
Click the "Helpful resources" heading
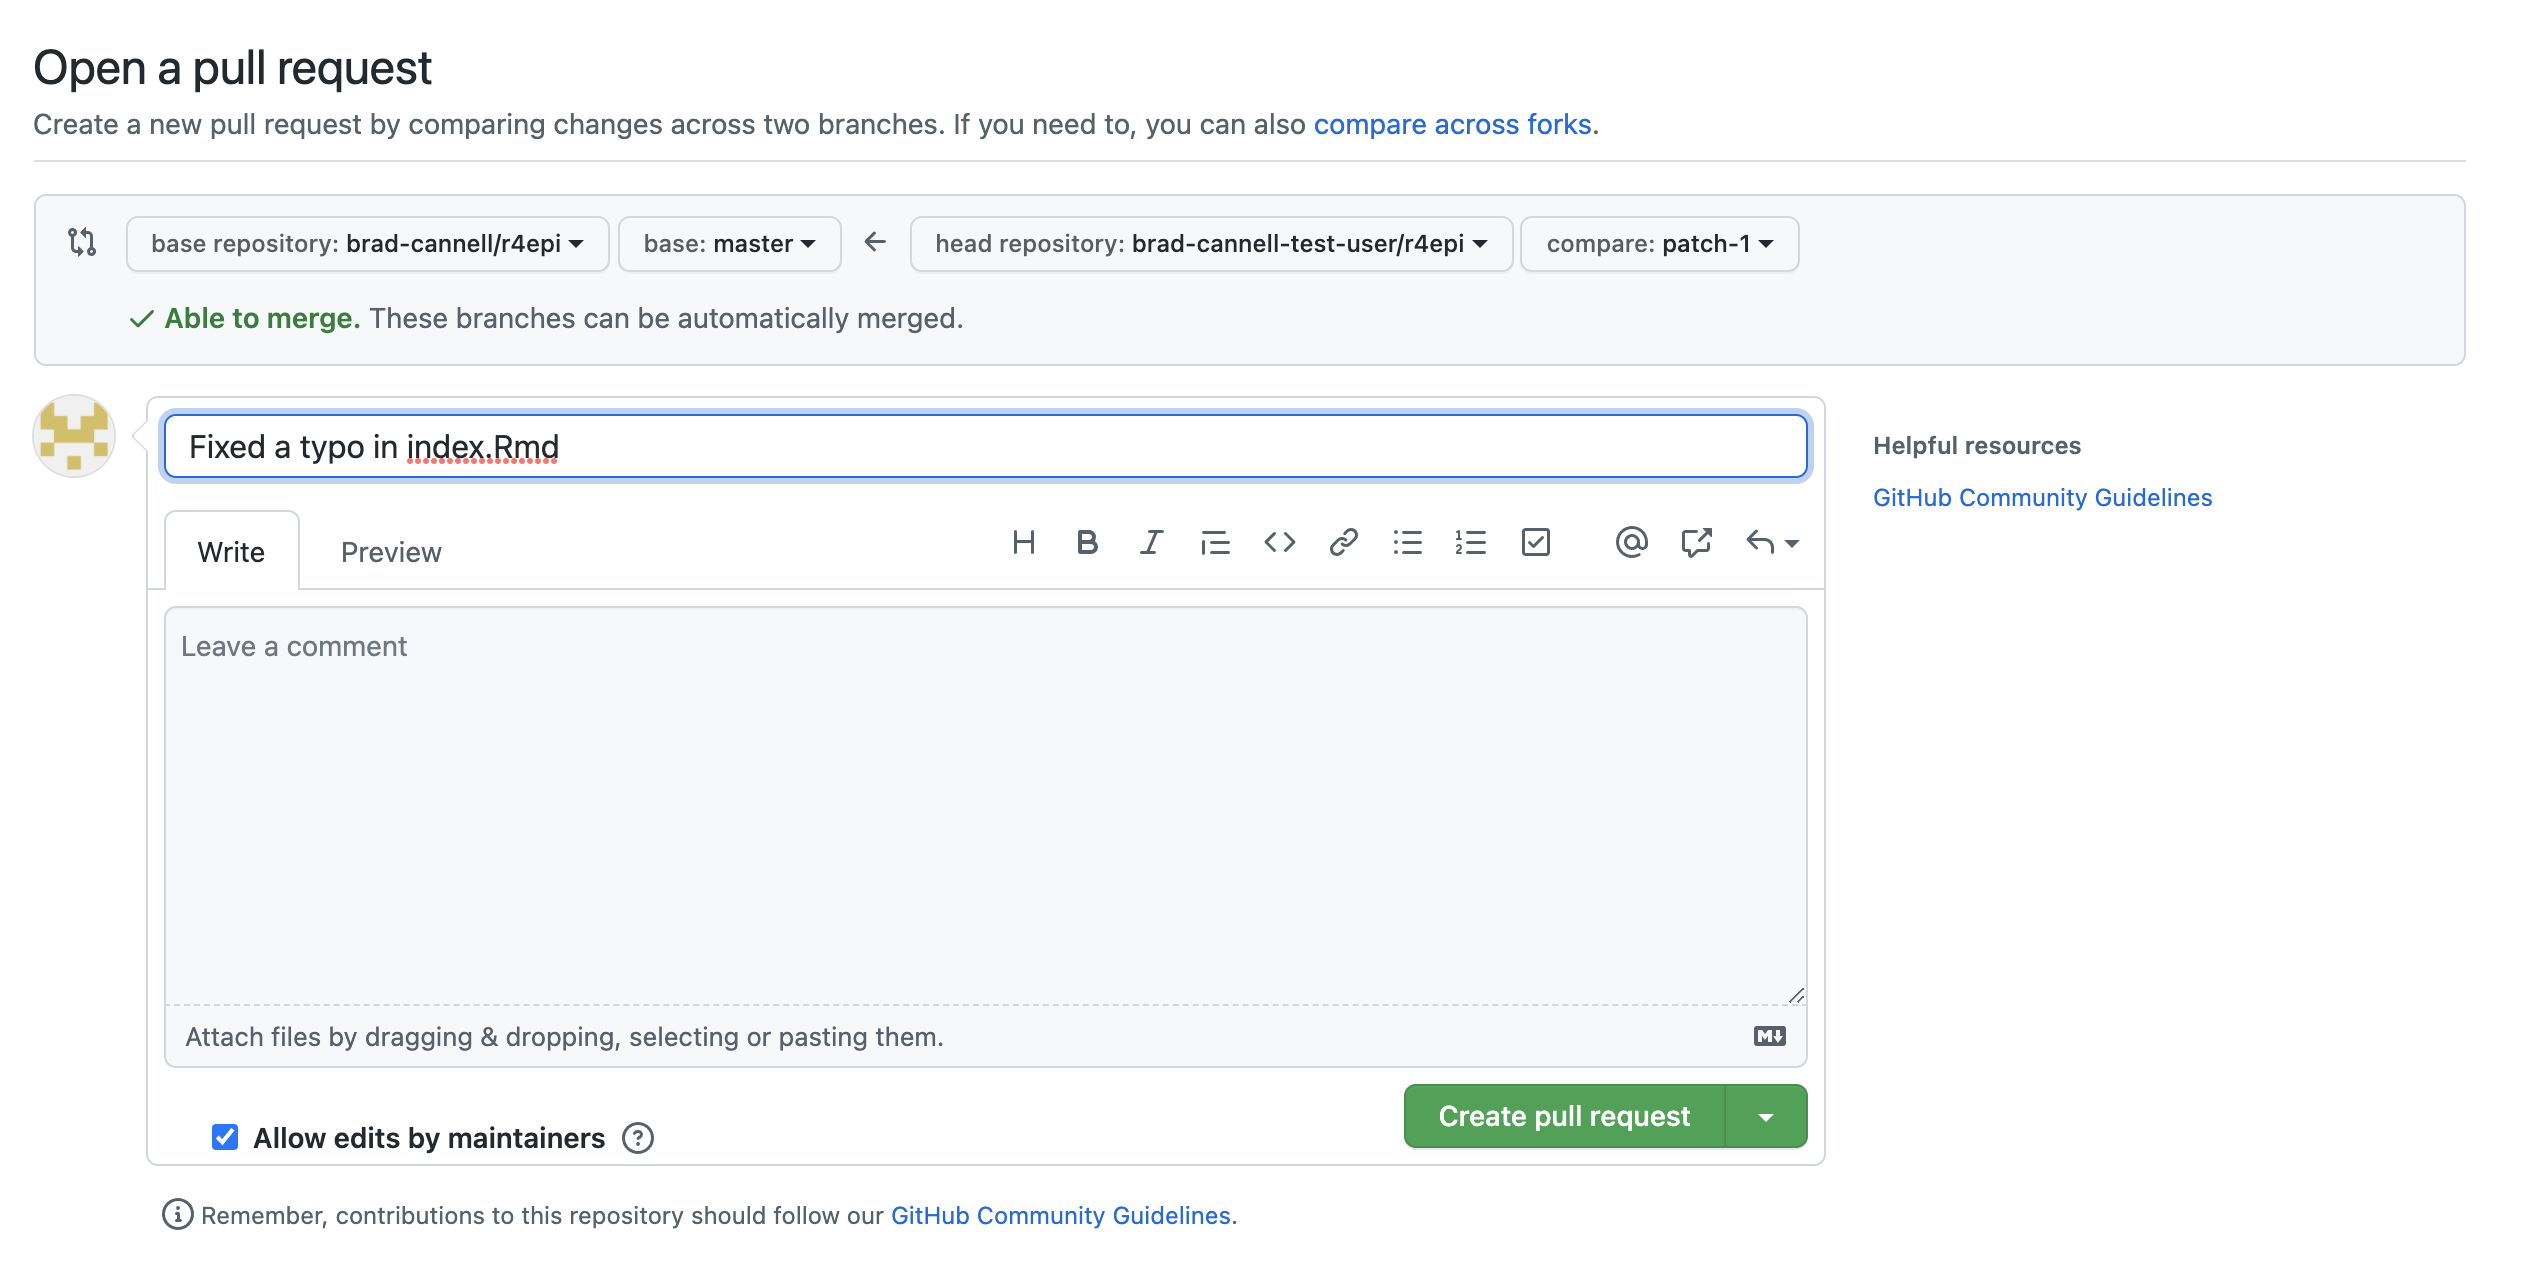1976,445
